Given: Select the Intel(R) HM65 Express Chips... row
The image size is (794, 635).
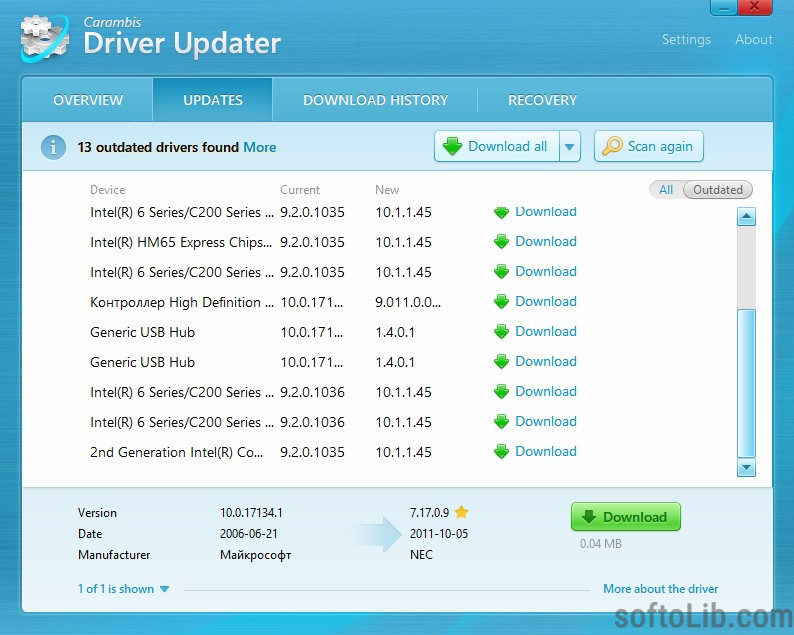Looking at the screenshot, I should point(334,242).
